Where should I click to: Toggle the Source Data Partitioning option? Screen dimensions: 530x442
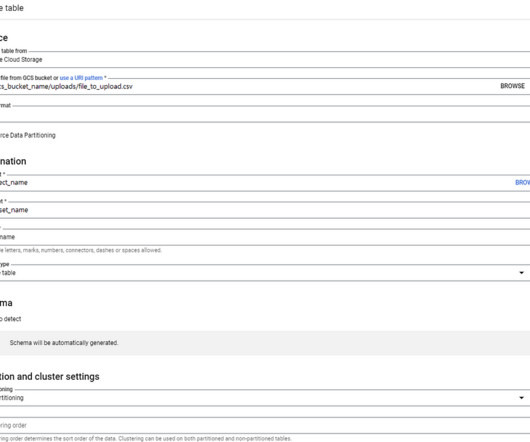(x=28, y=135)
